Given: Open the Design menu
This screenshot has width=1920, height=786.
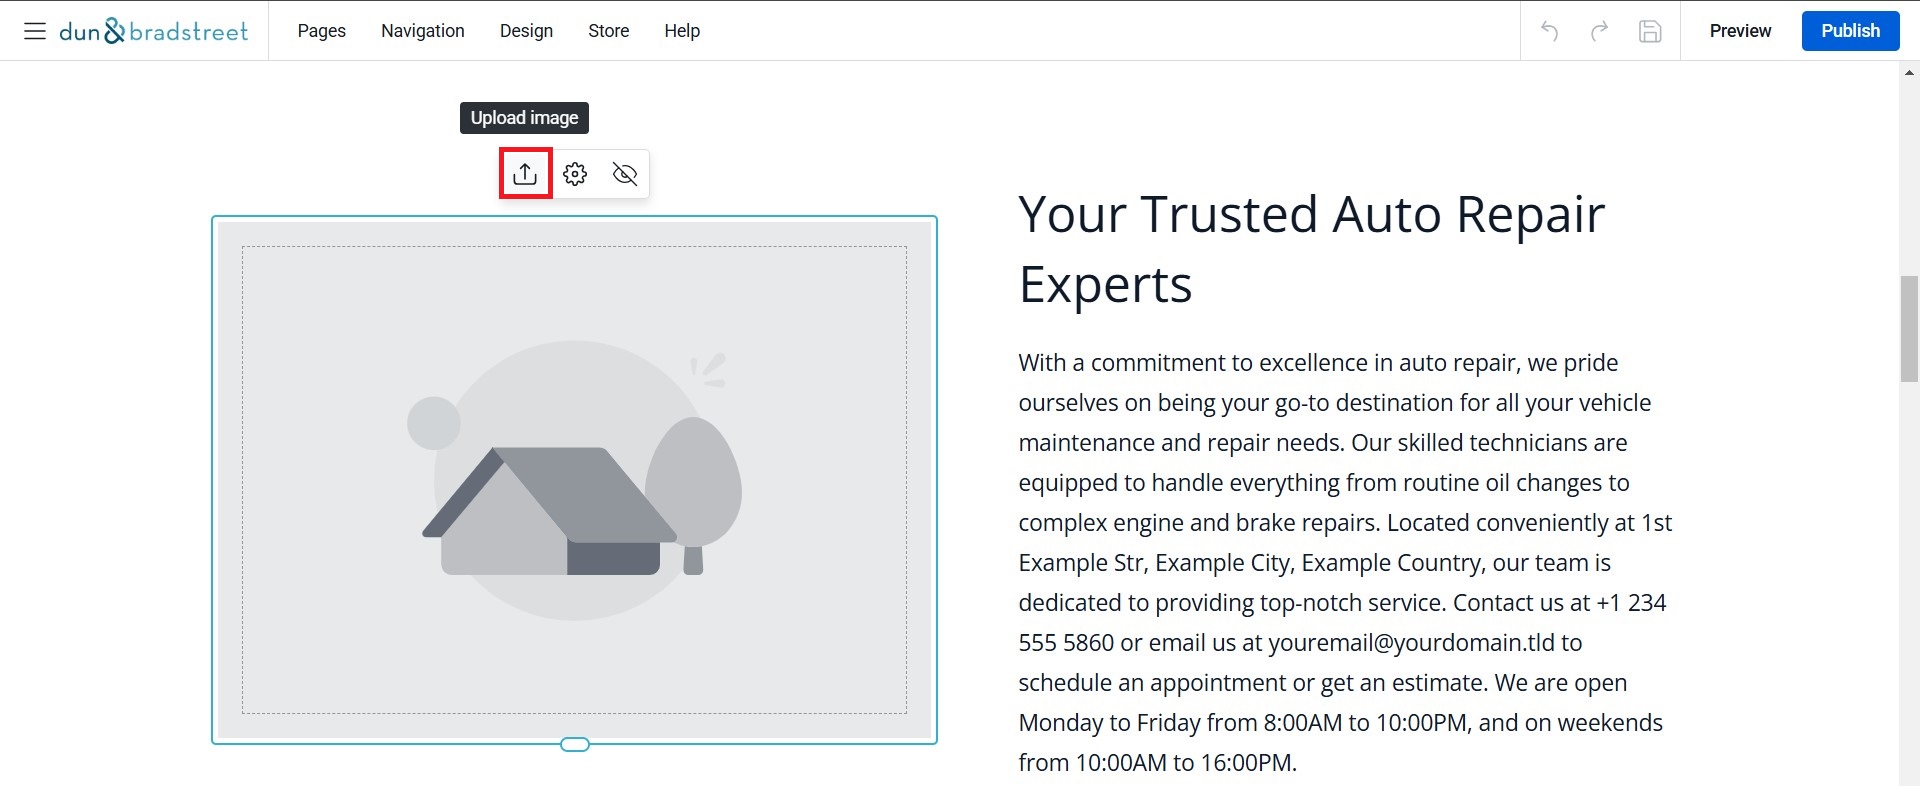Looking at the screenshot, I should (526, 31).
